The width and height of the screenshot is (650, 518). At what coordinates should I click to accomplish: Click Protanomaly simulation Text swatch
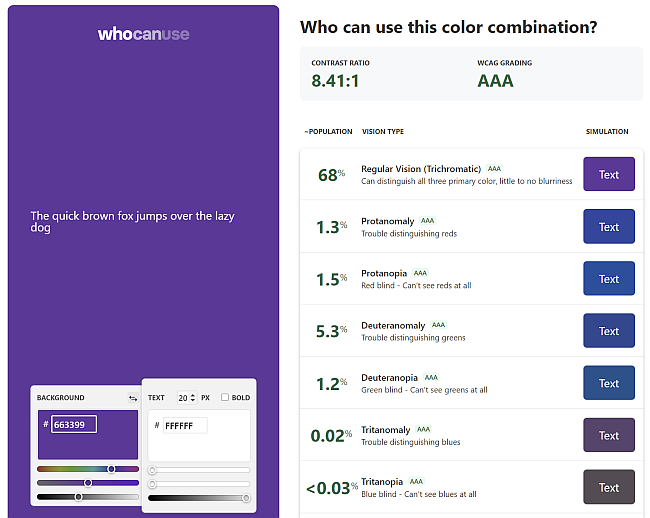pos(609,226)
